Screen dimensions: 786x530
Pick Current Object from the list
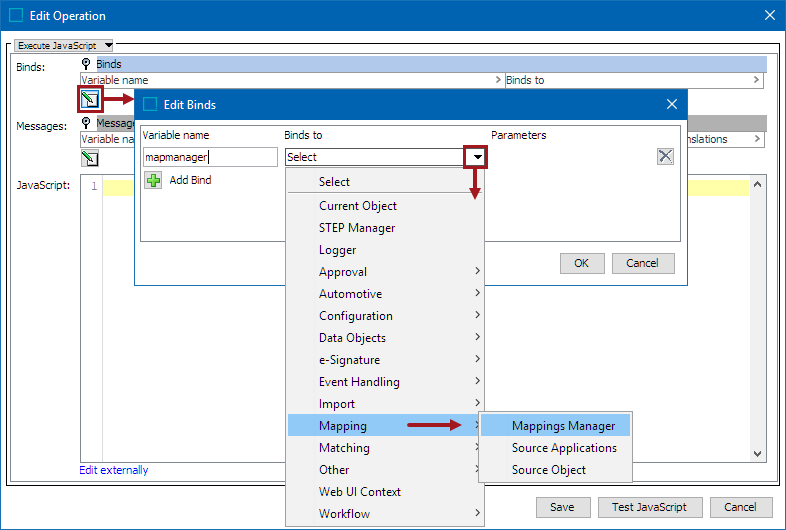pos(358,206)
